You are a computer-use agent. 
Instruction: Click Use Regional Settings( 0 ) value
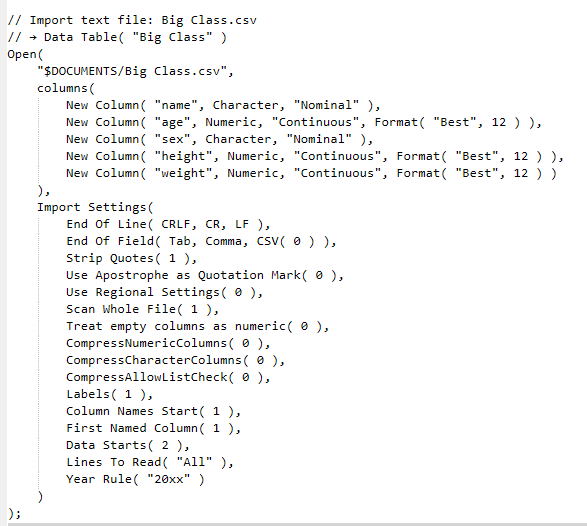click(x=164, y=292)
